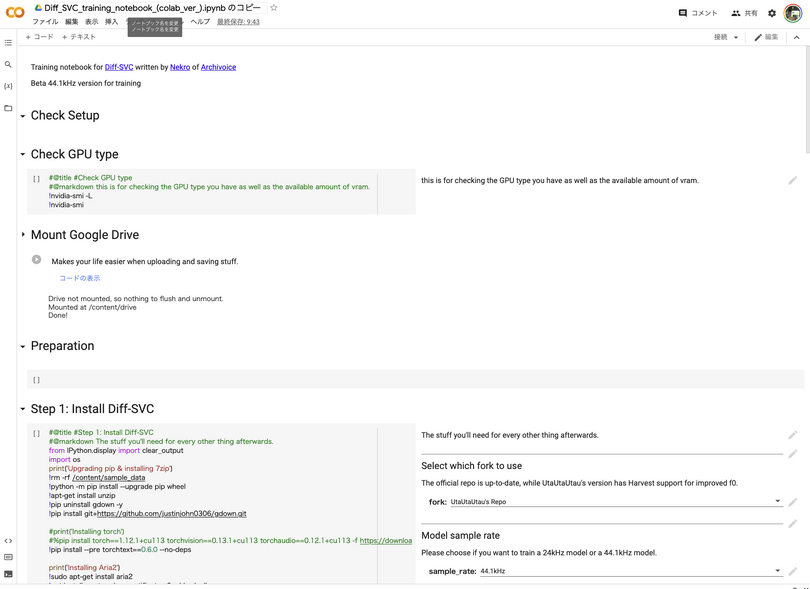810x589 pixels.
Task: Edit the separator above 'Model sample rate'
Action: click(x=793, y=524)
